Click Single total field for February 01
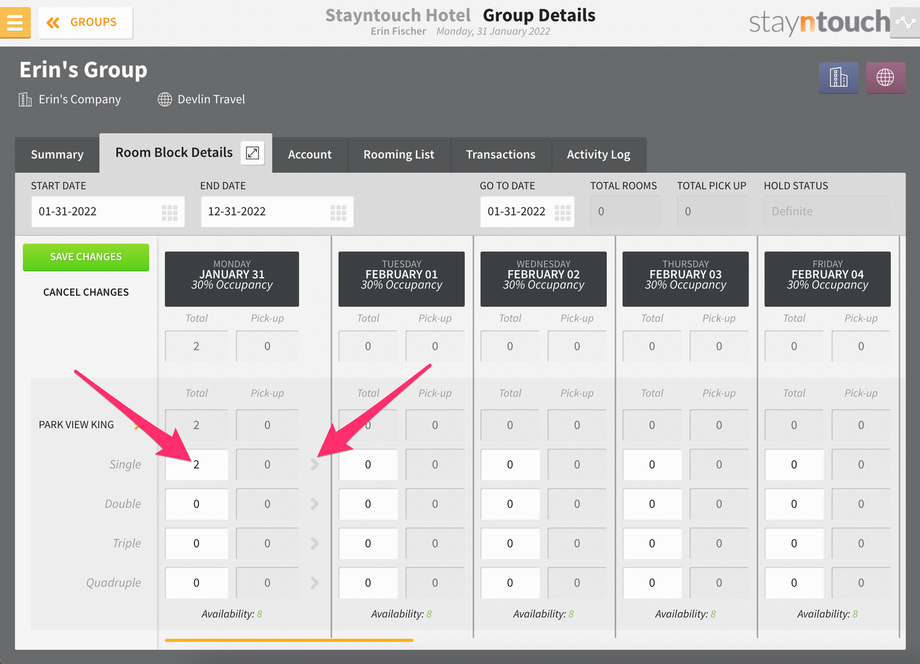Image resolution: width=920 pixels, height=664 pixels. [x=368, y=465]
